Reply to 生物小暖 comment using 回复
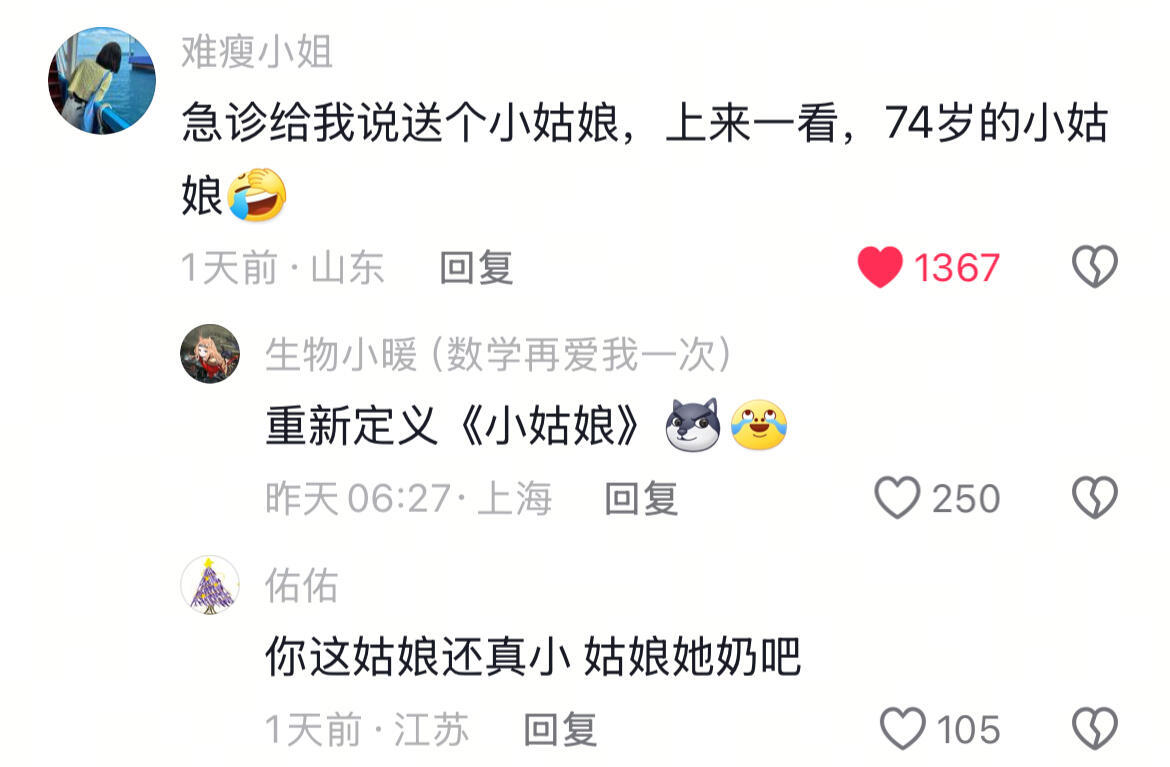 point(641,498)
